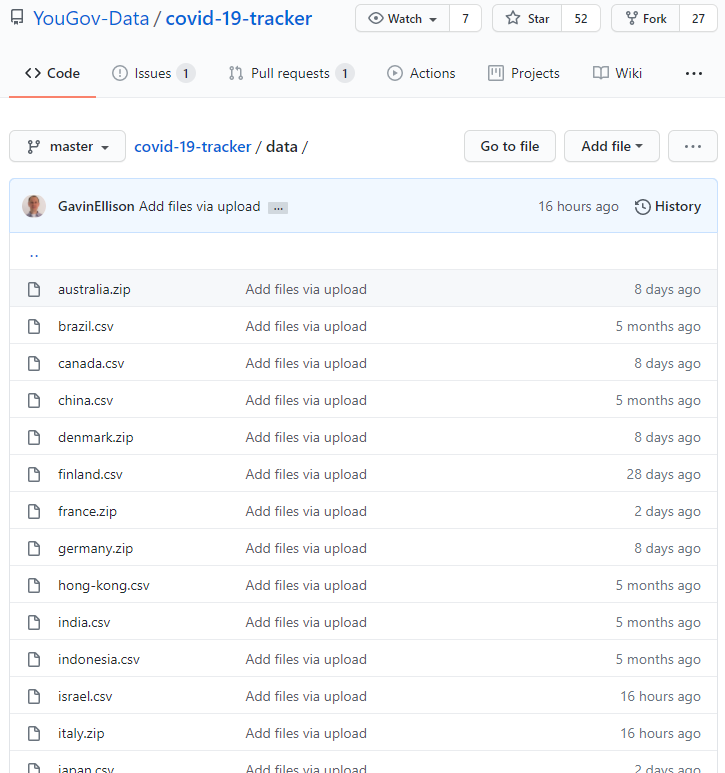725x773 pixels.
Task: Click file icon beside finland.csv
Action: click(x=34, y=474)
